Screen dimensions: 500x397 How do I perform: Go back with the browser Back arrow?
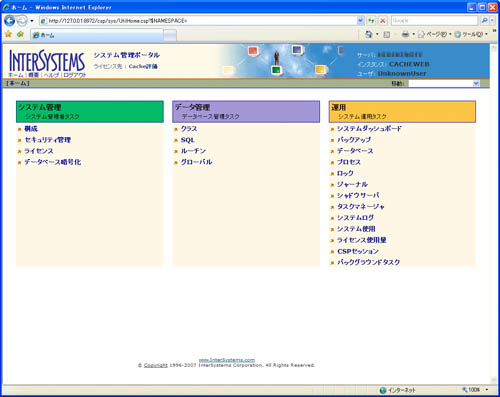[x=9, y=21]
